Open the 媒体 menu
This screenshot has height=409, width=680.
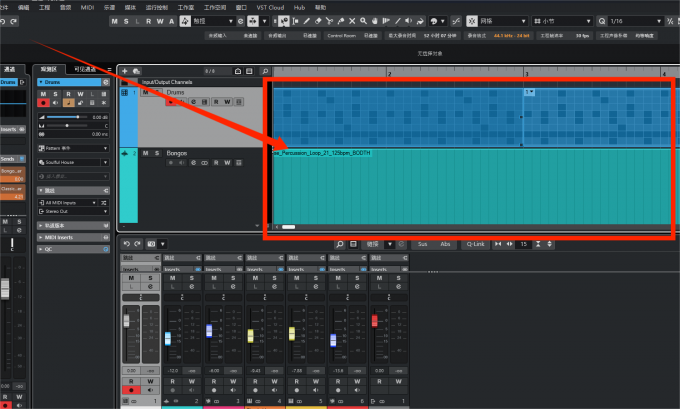(130, 7)
